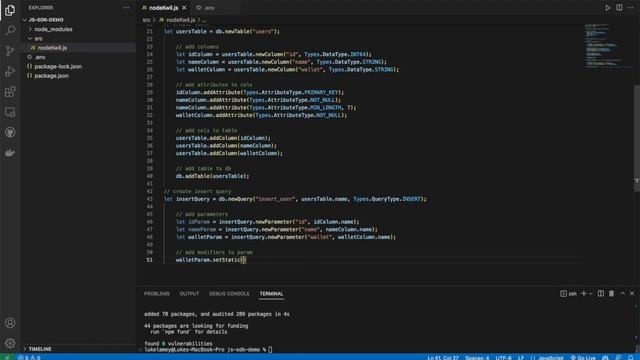Close the nodeKwil.js editor tab
Viewport: 640px width, 360px height.
pos(184,8)
